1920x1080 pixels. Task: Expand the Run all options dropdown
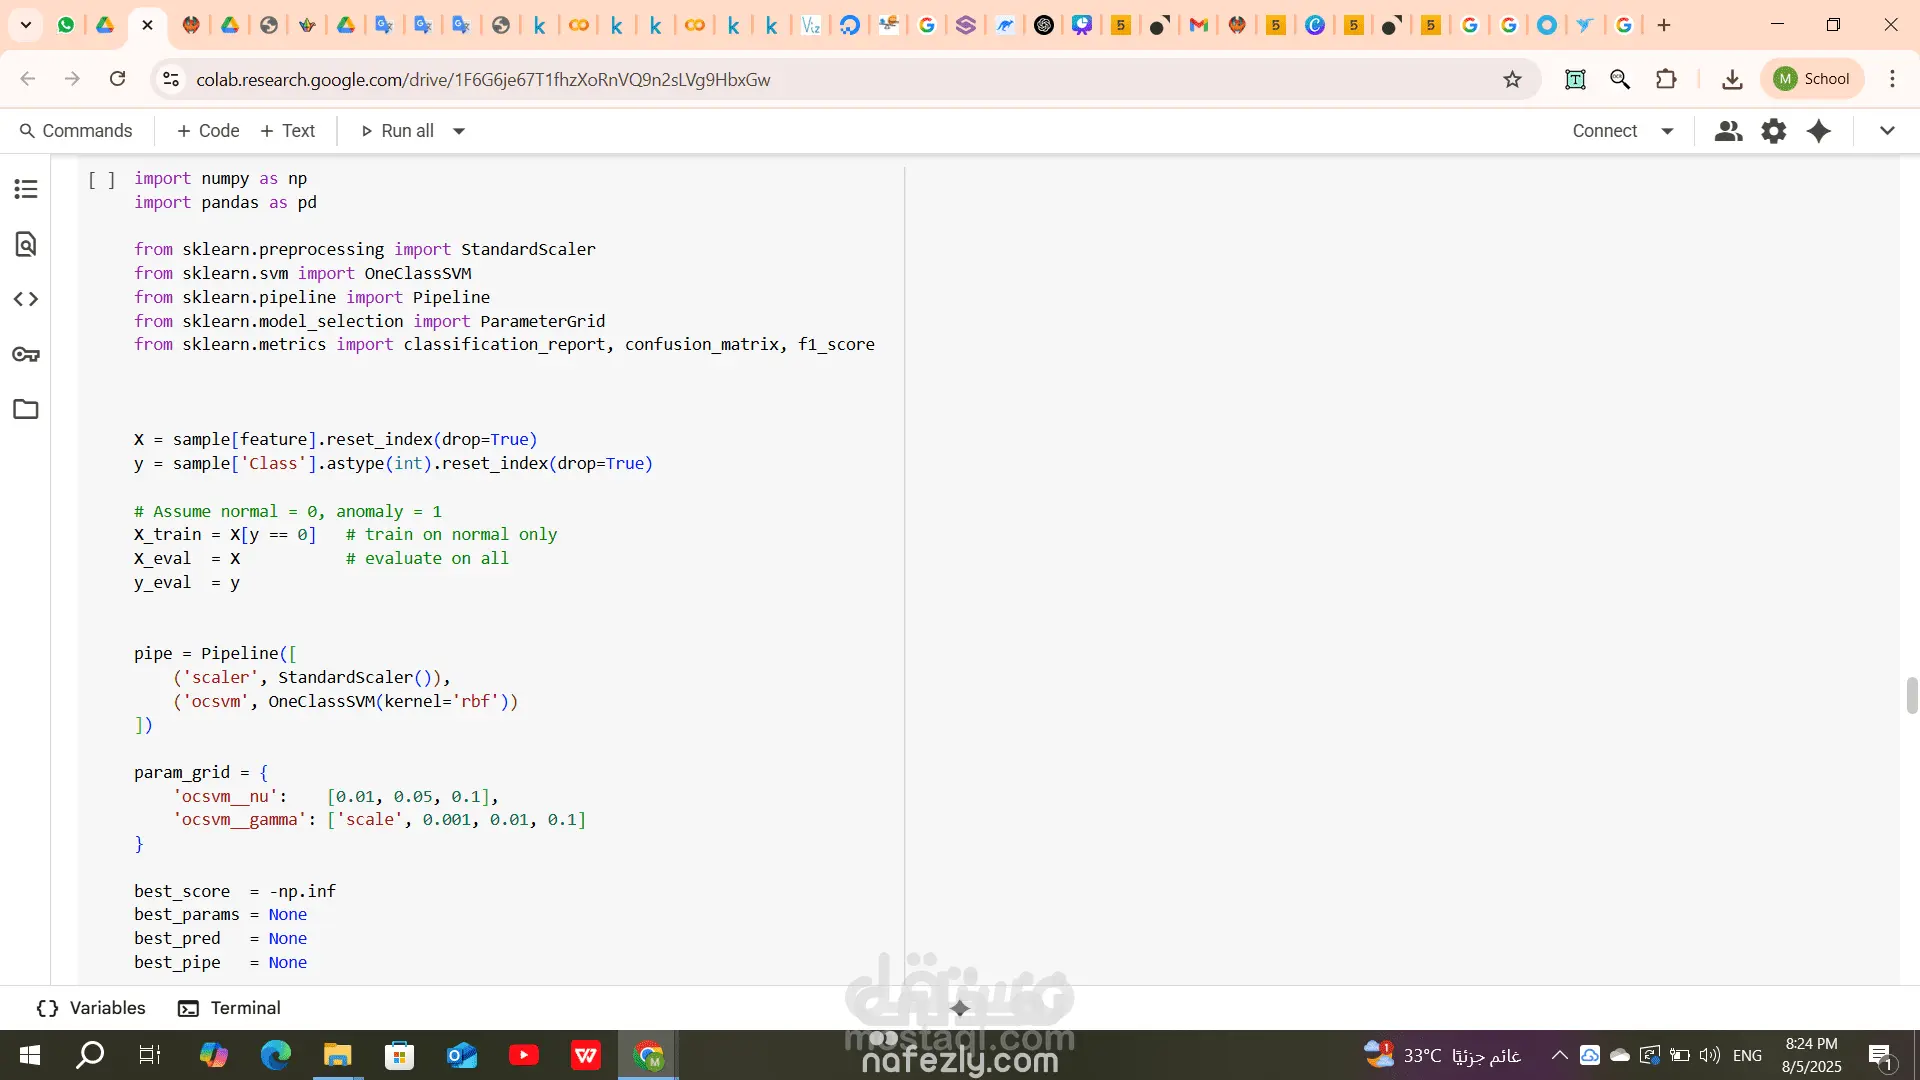[x=459, y=131]
